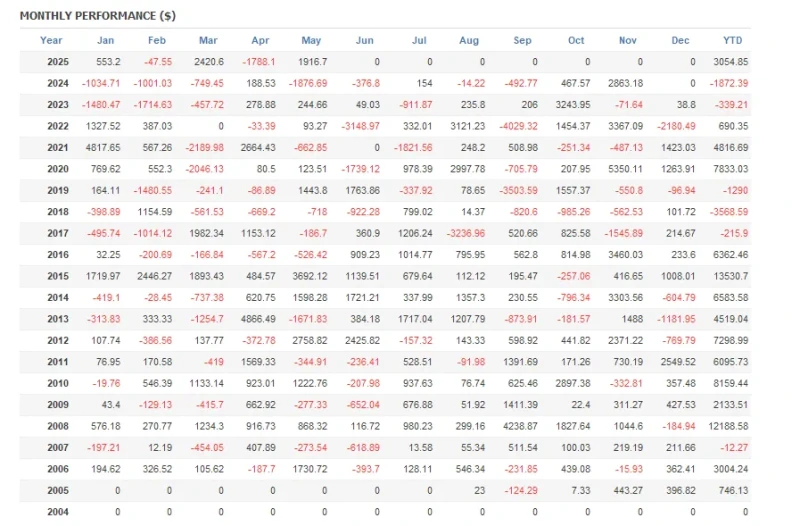Click the 2024 YTD value -1872.39
Image resolution: width=800 pixels, height=526 pixels.
point(729,83)
